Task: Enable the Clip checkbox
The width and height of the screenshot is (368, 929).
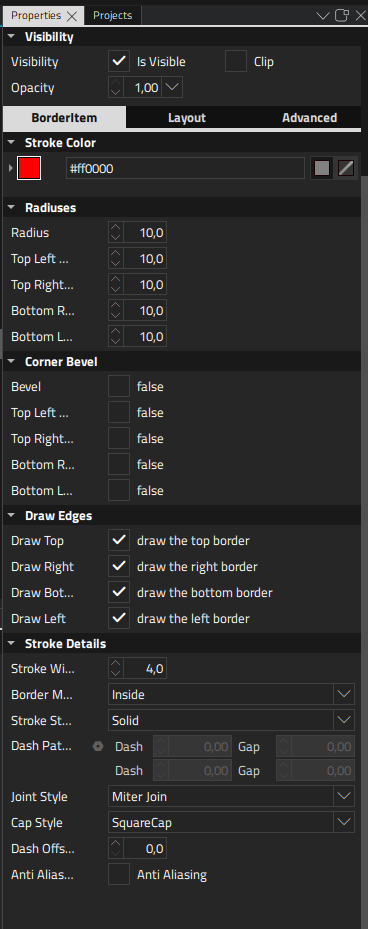Action: [x=236, y=61]
